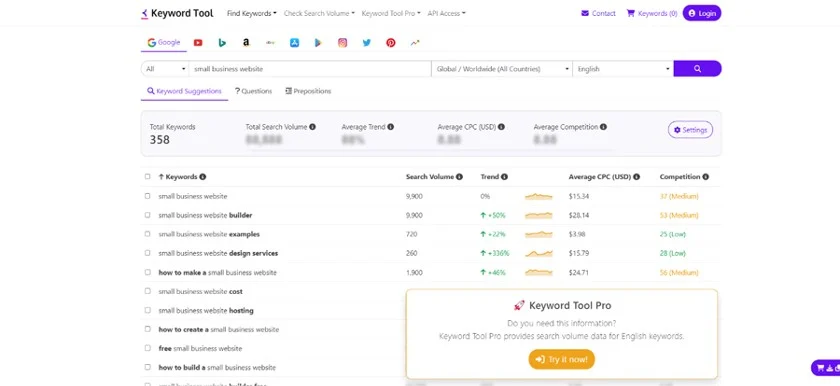Switch to the Instagram keyword source
This screenshot has height=386, width=840.
click(x=342, y=43)
